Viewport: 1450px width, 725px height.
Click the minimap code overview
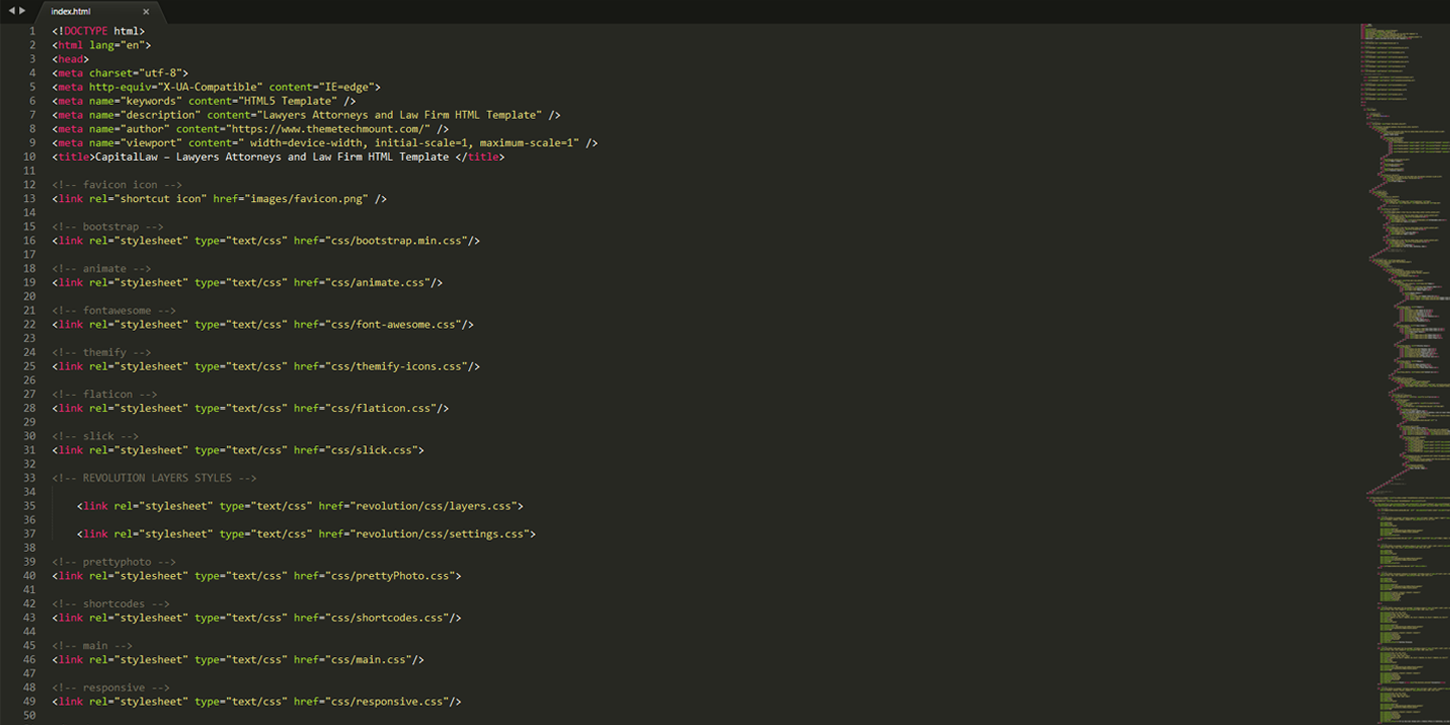pos(1404,374)
